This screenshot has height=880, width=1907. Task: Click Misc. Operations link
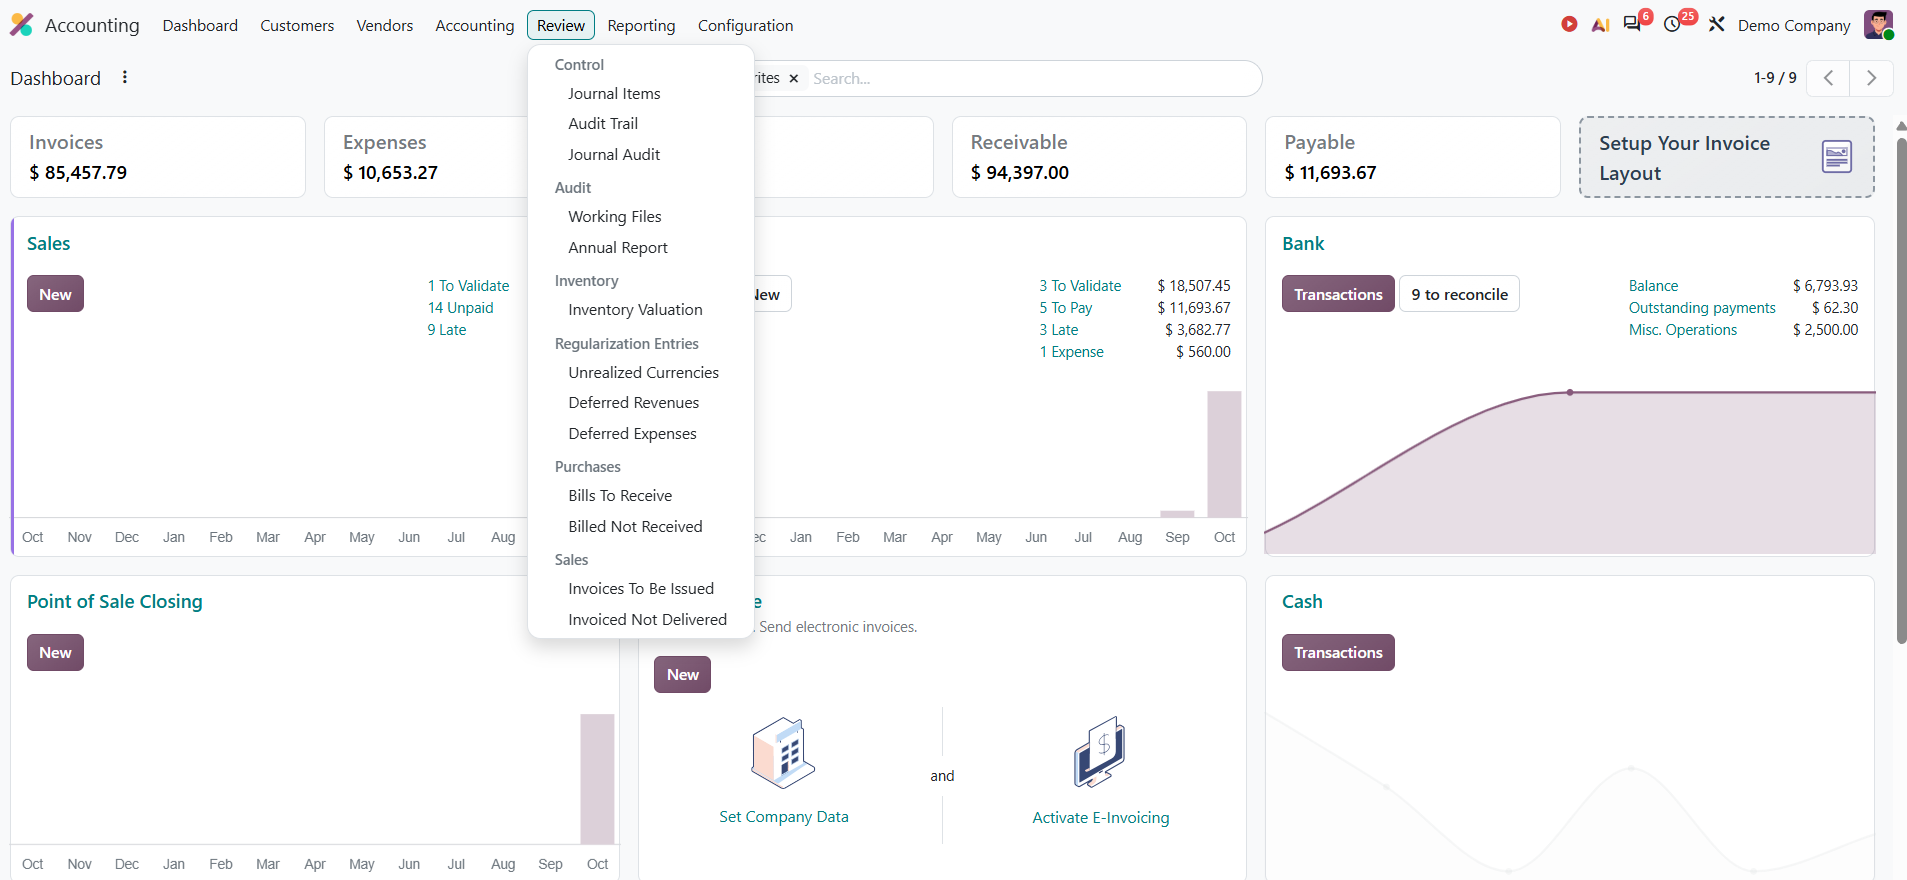click(x=1683, y=330)
